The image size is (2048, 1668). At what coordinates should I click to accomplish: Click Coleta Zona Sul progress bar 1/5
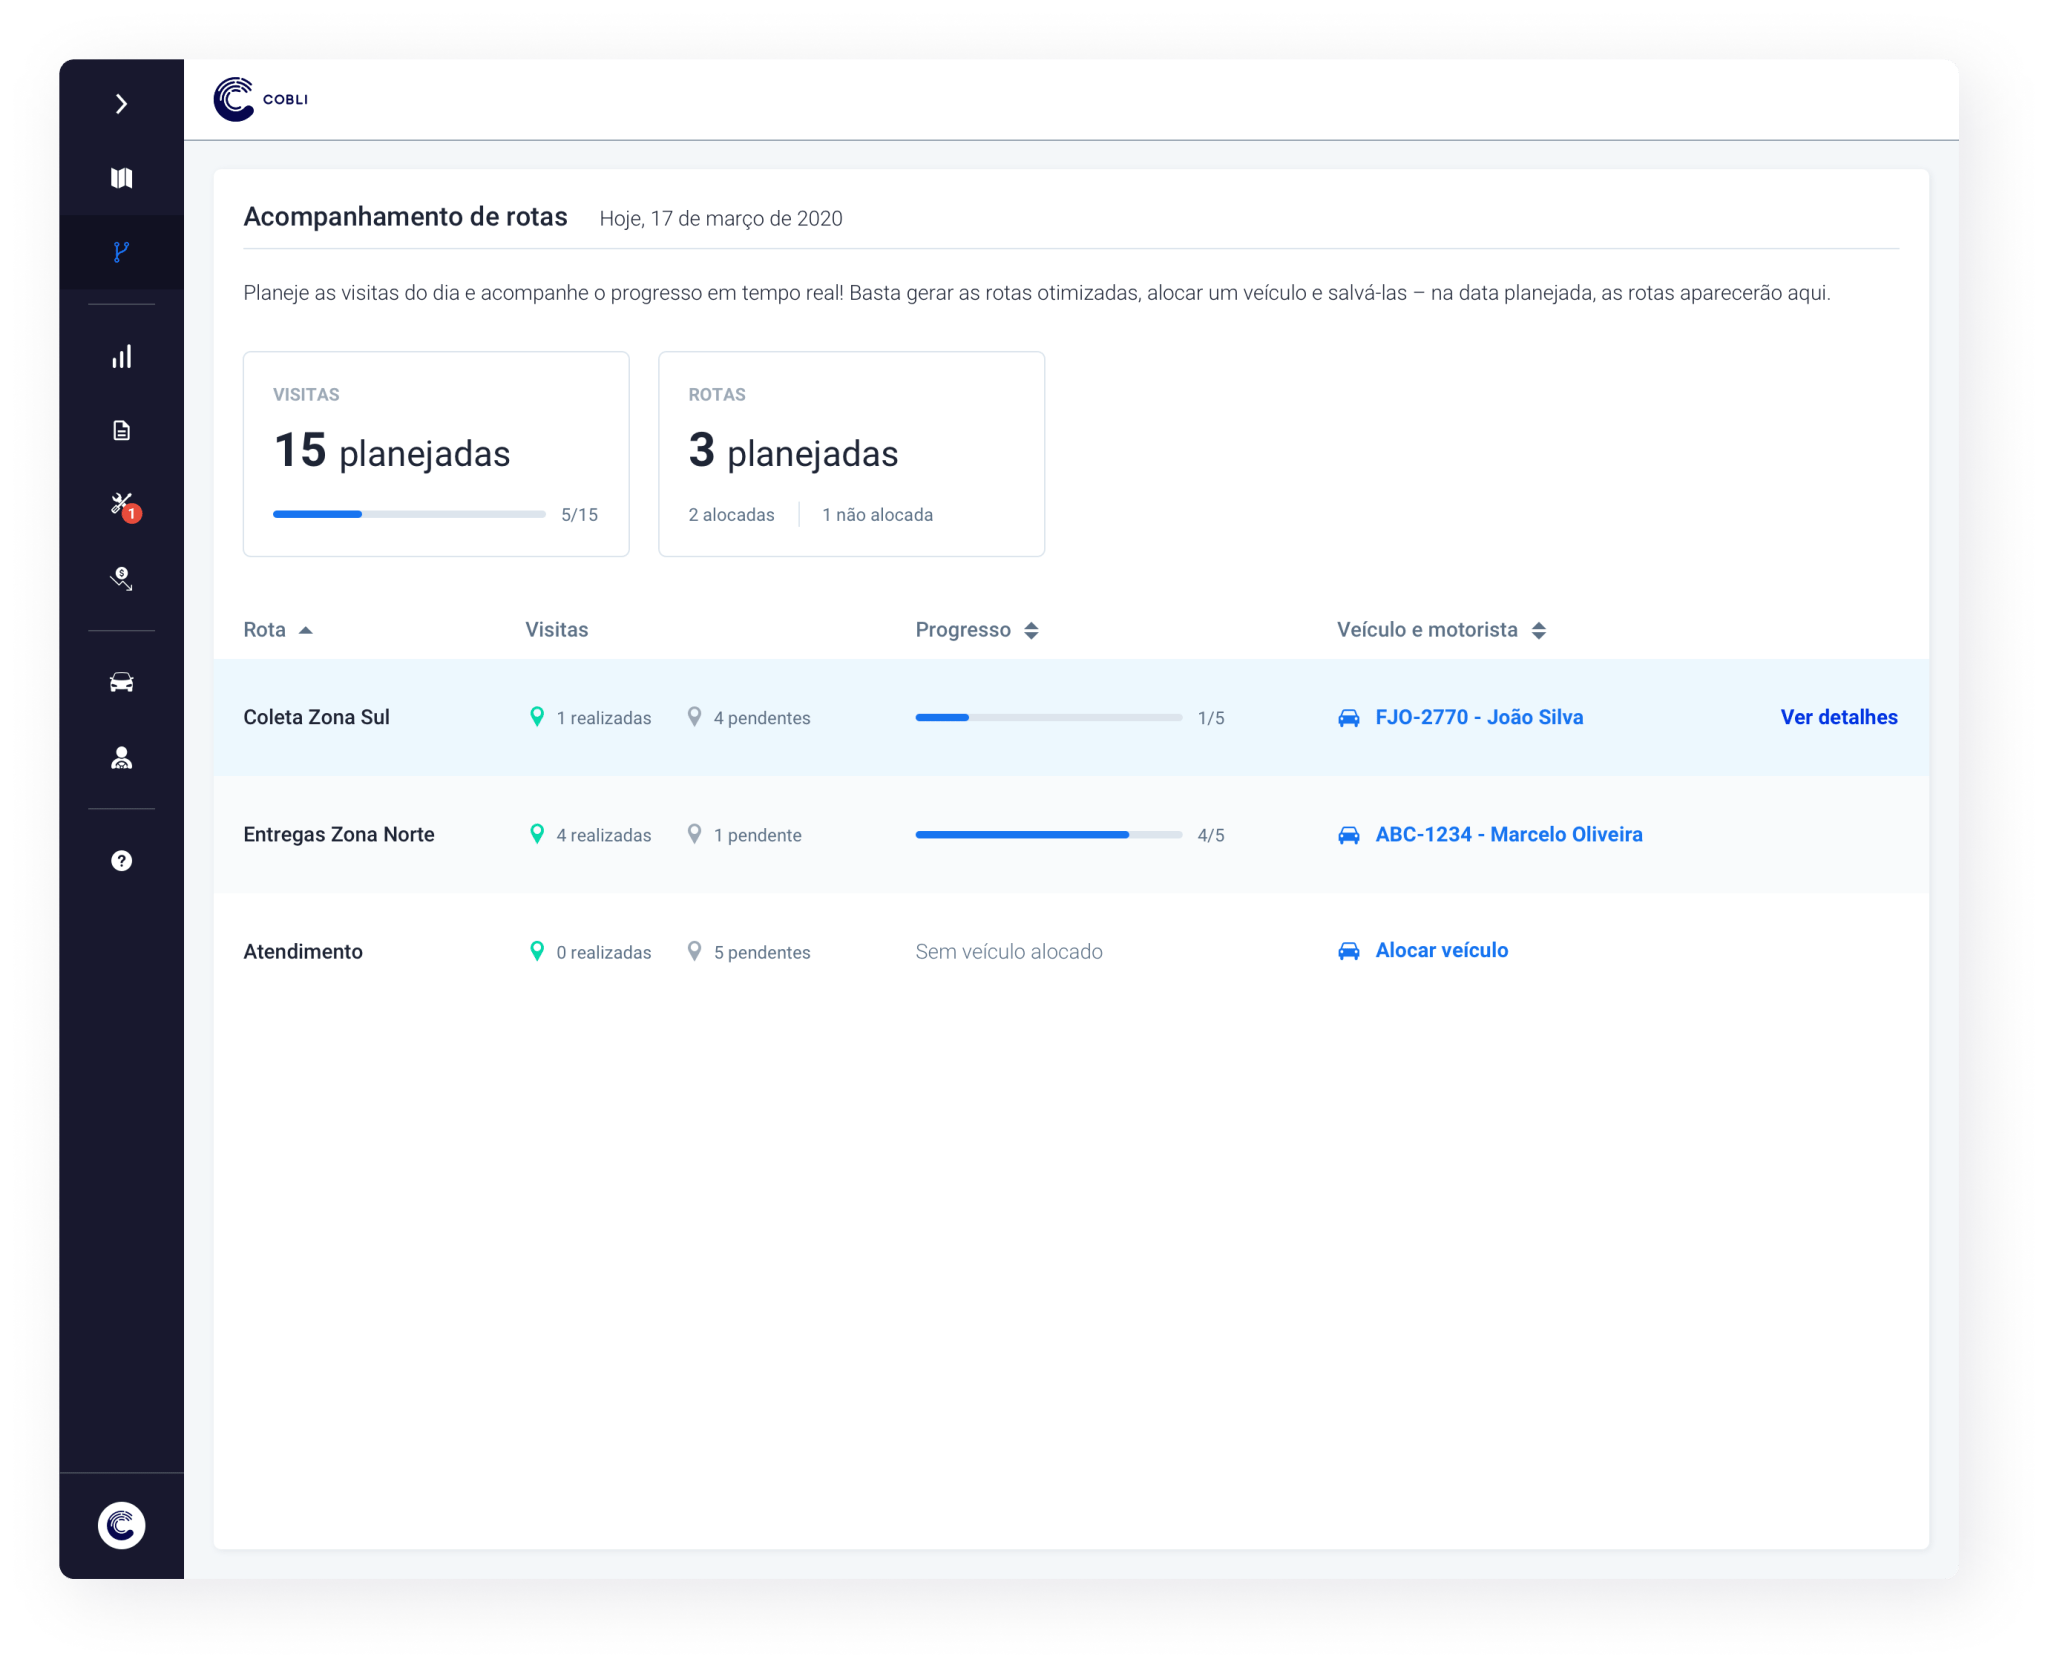coord(1049,717)
